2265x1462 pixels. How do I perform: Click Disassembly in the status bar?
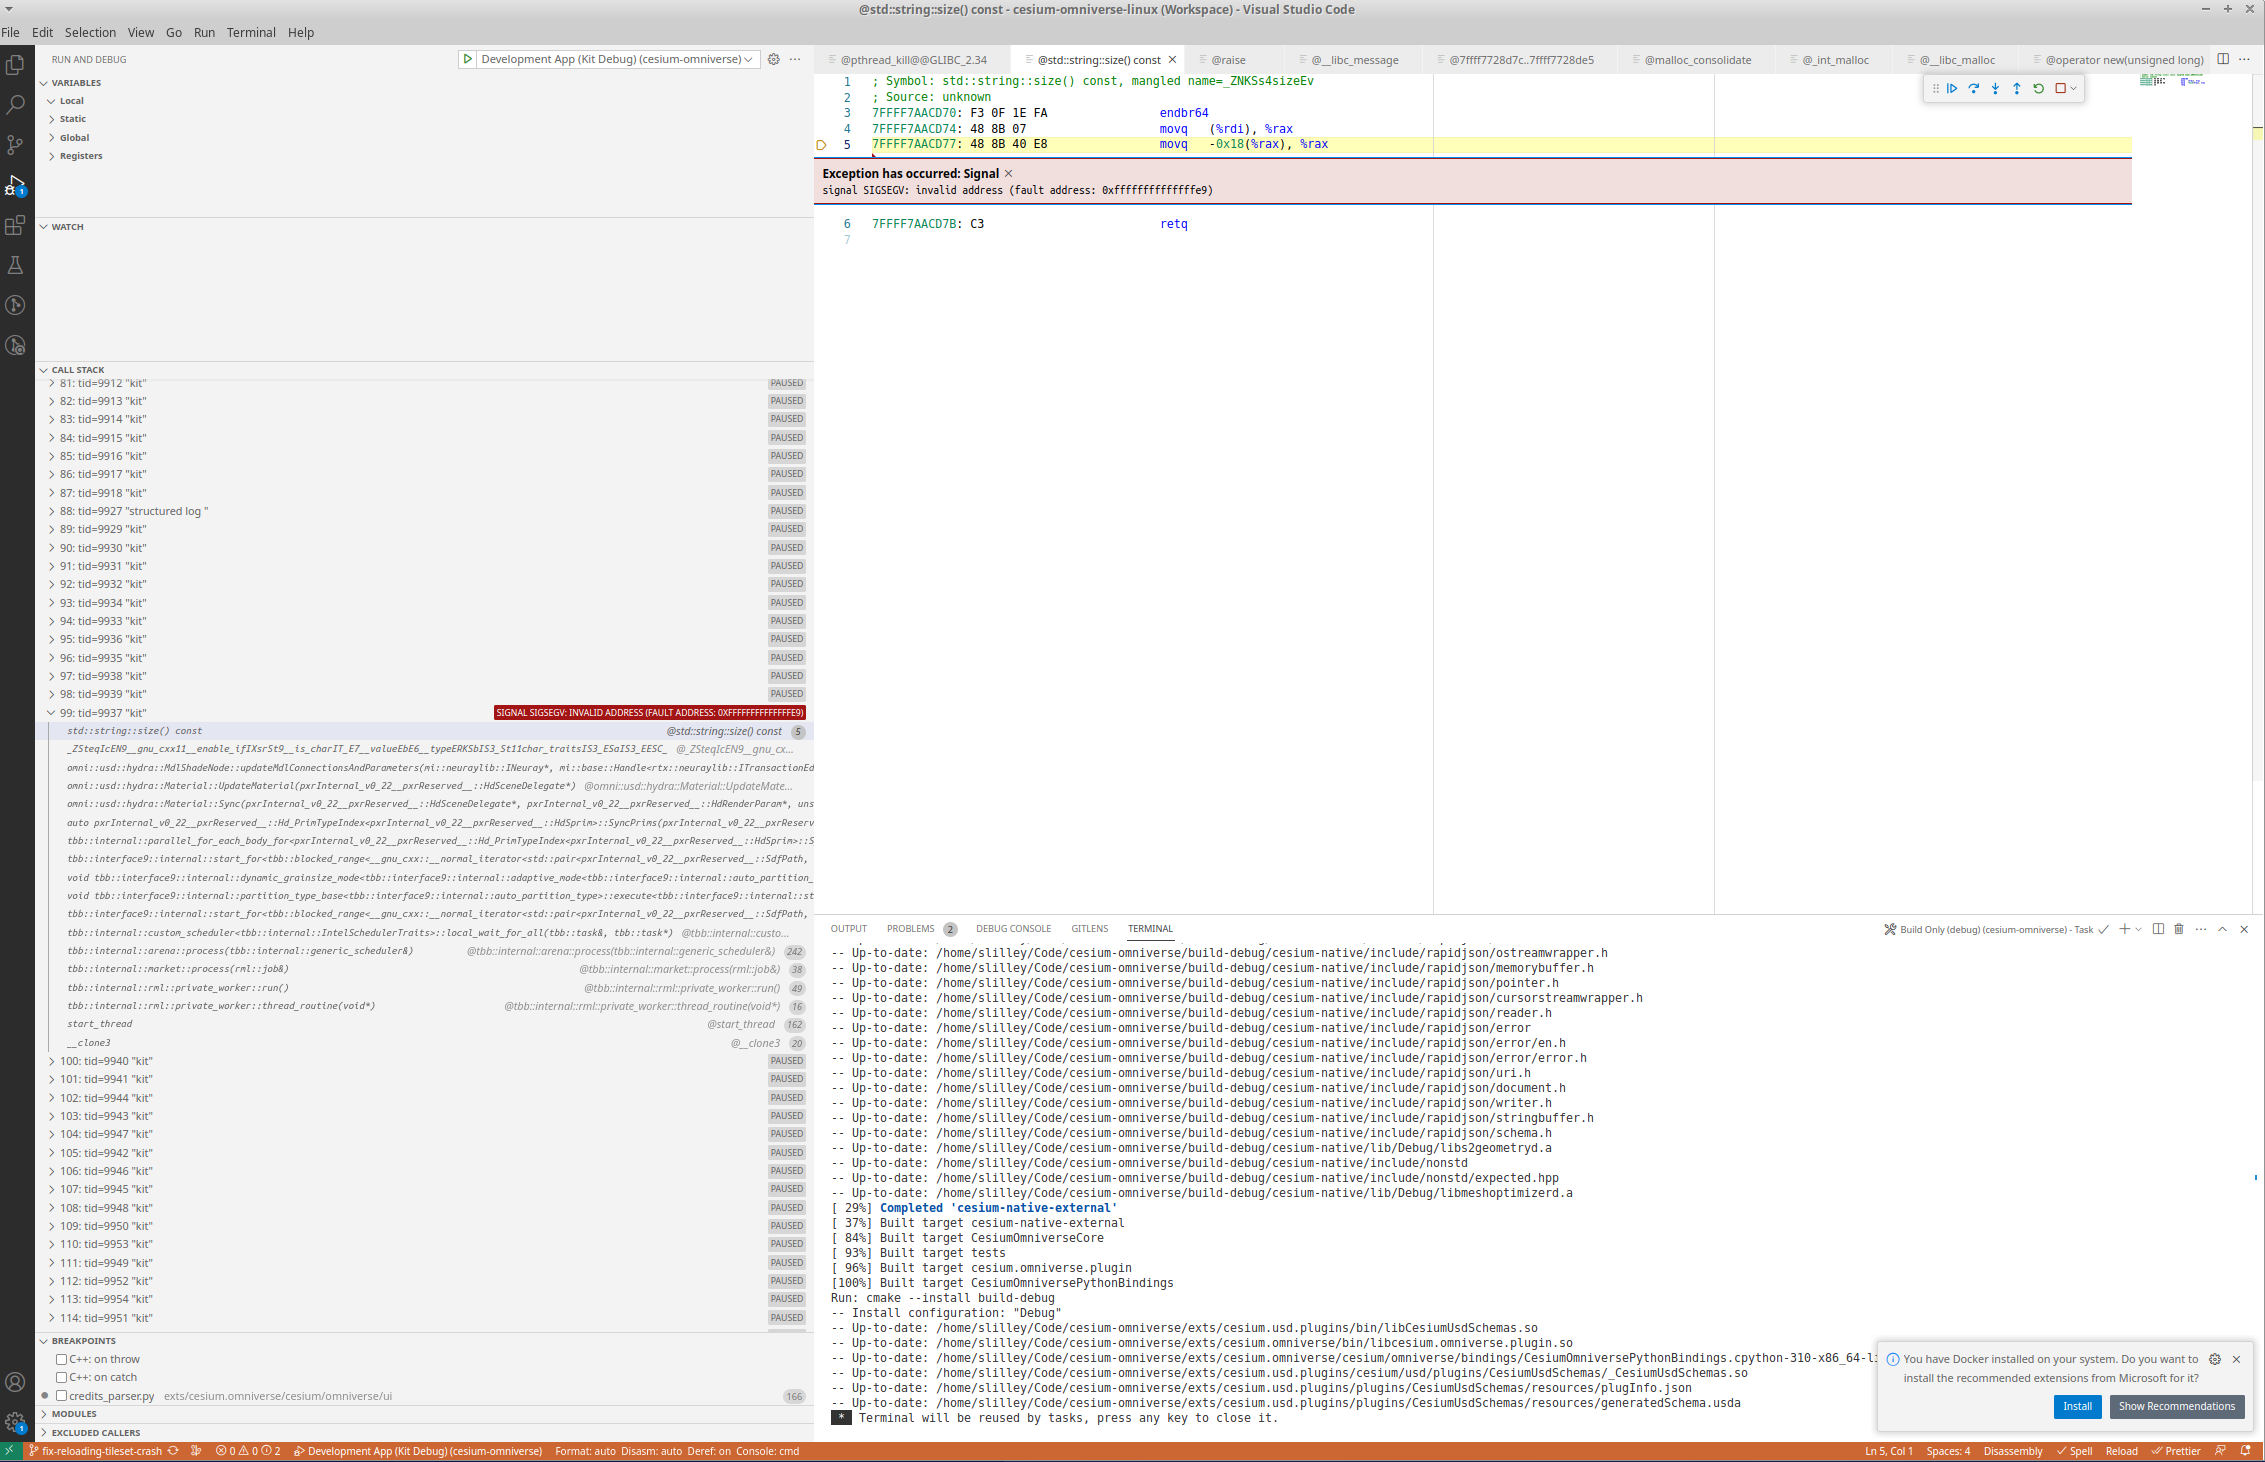point(2013,1451)
